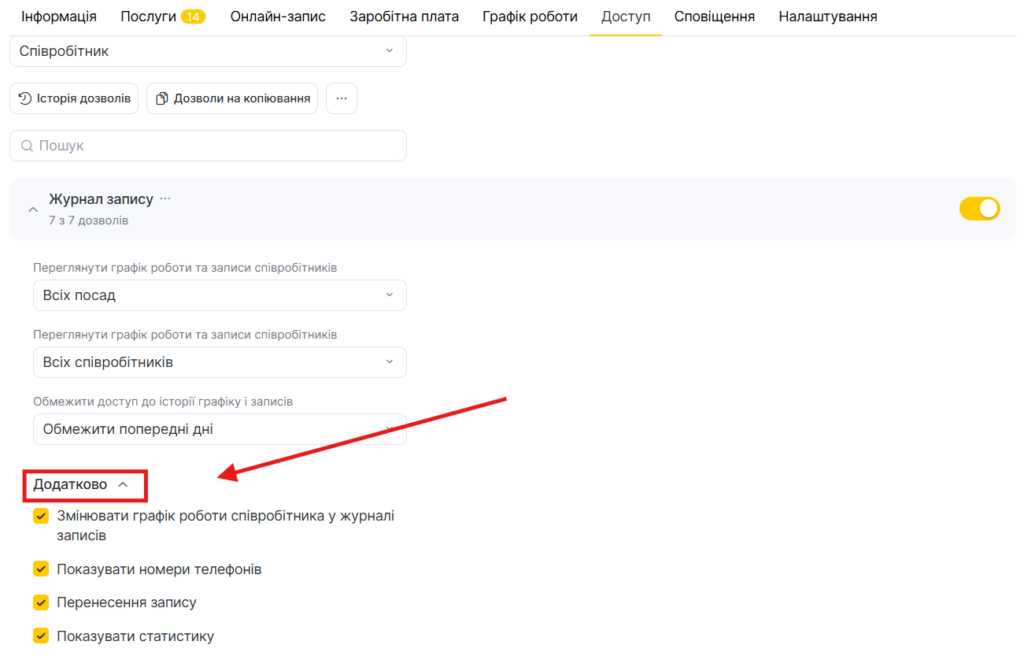Go to the Графік роботи tab
The width and height of the screenshot is (1024, 656).
pyautogui.click(x=529, y=17)
